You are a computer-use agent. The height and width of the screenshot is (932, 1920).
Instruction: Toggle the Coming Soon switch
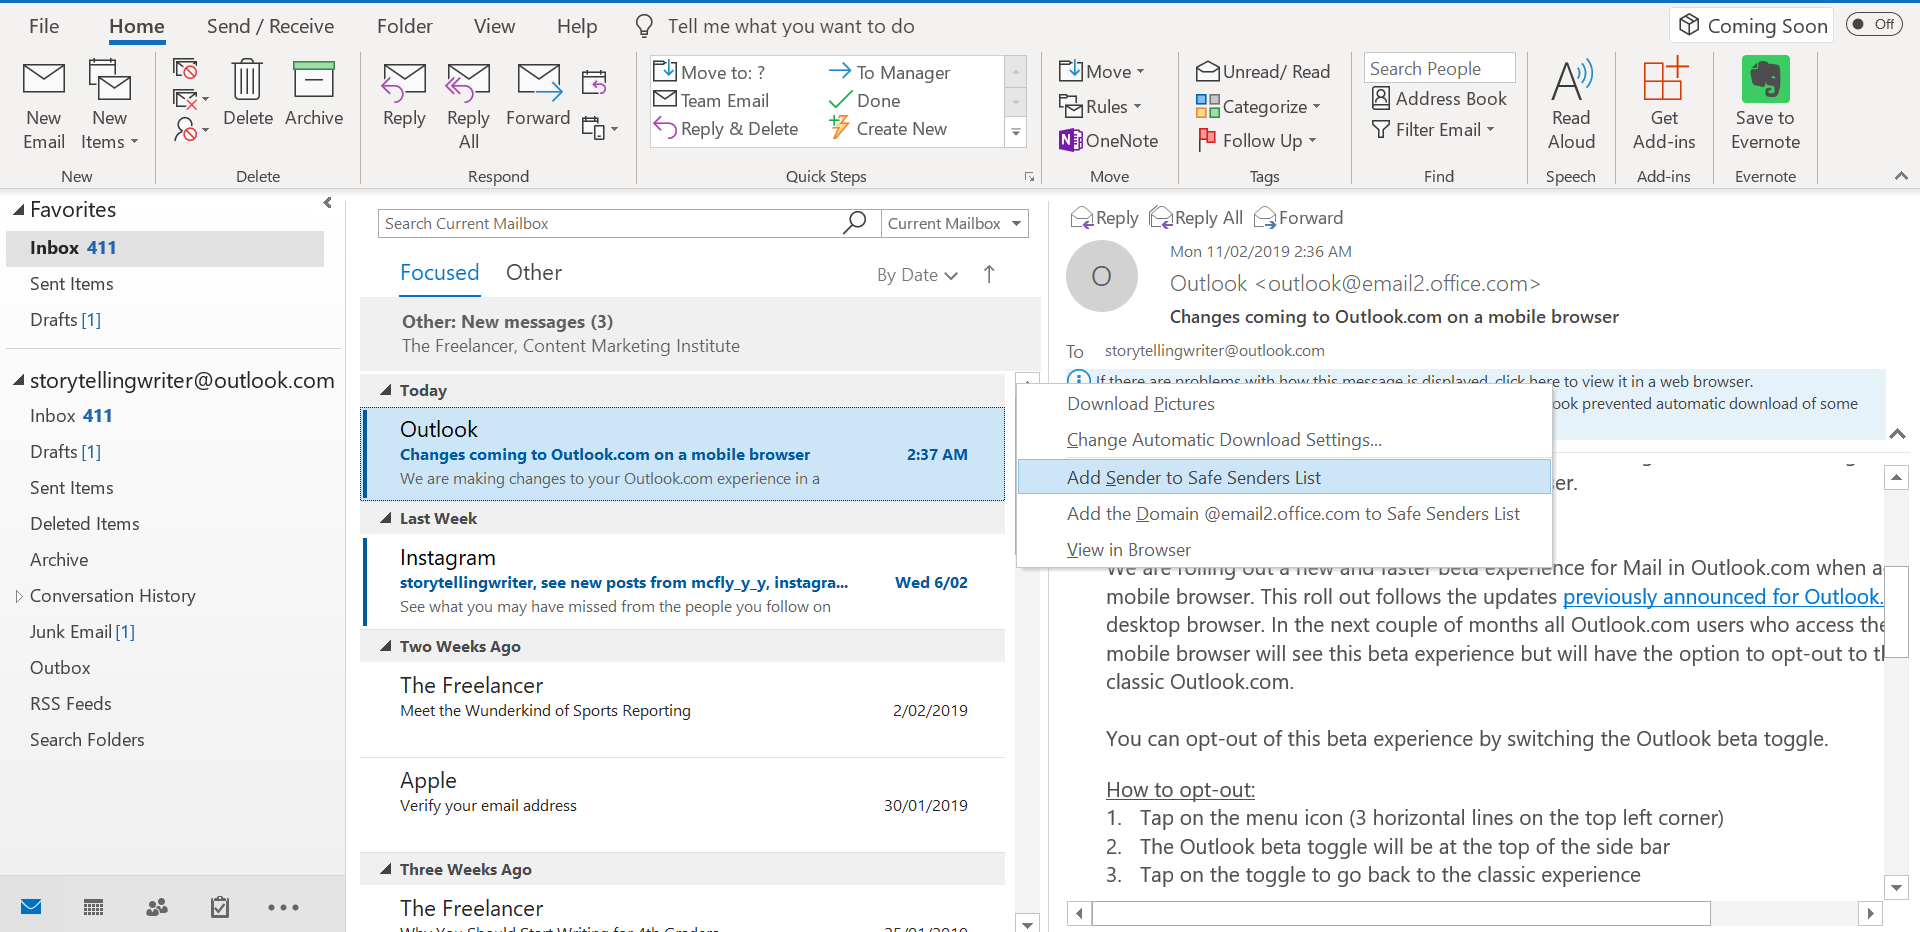[1873, 24]
